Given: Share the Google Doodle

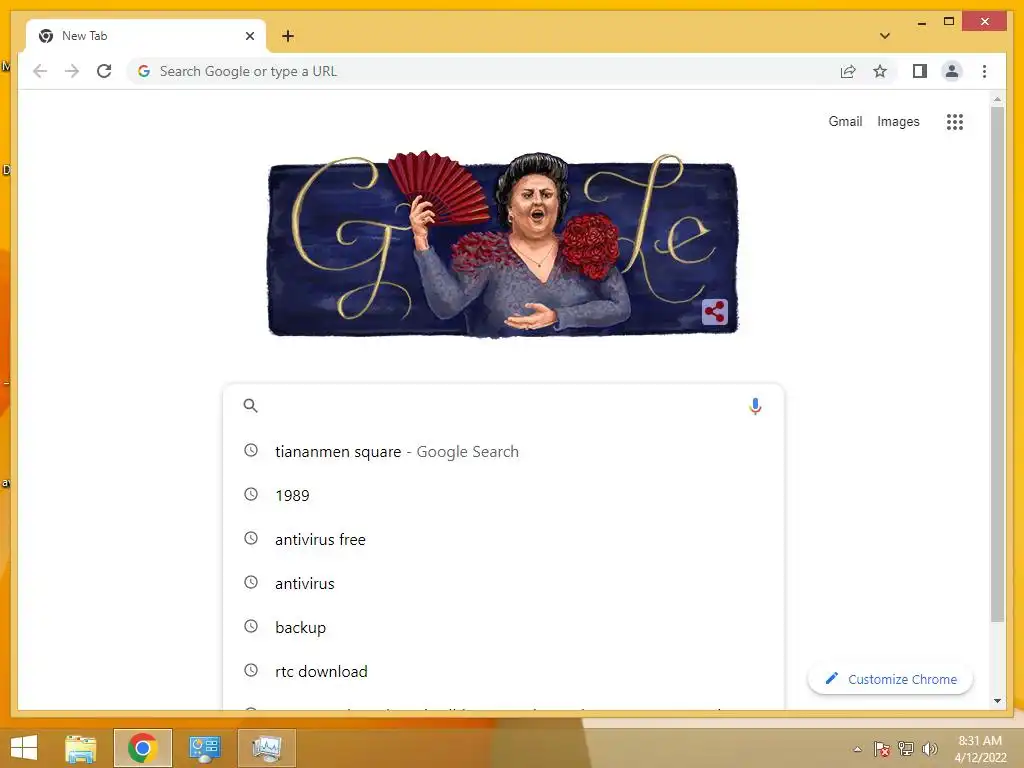Looking at the screenshot, I should (x=714, y=312).
